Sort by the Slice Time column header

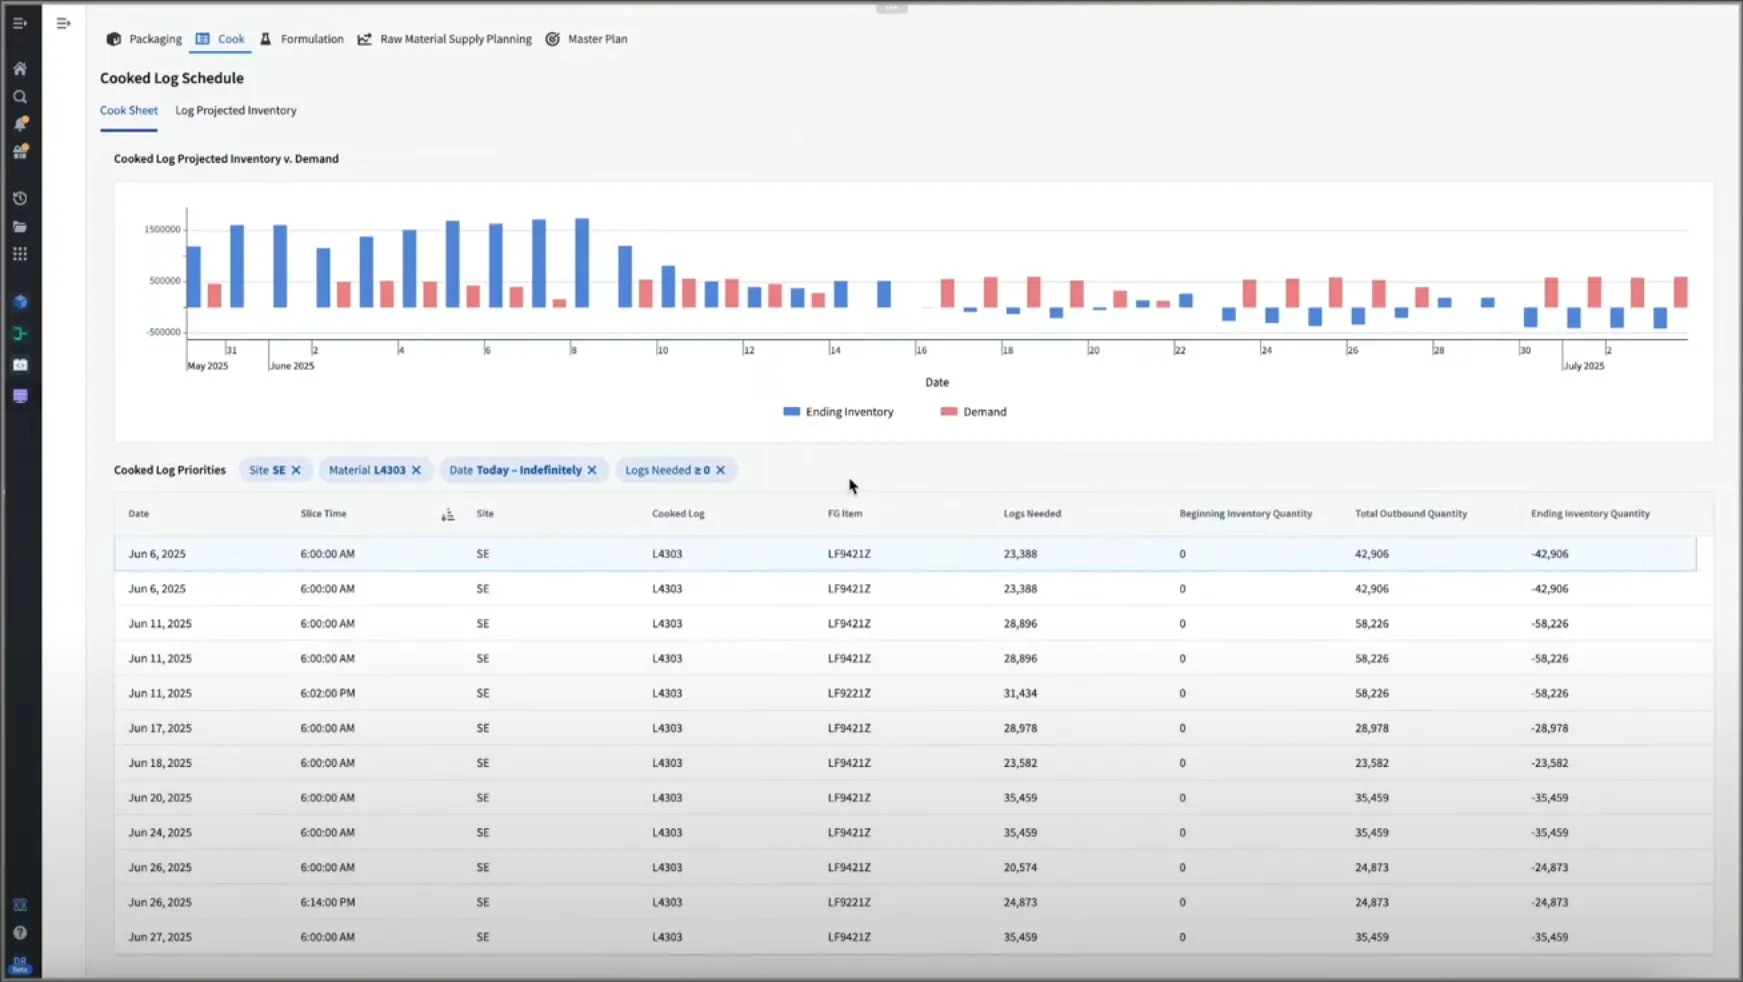tap(323, 514)
